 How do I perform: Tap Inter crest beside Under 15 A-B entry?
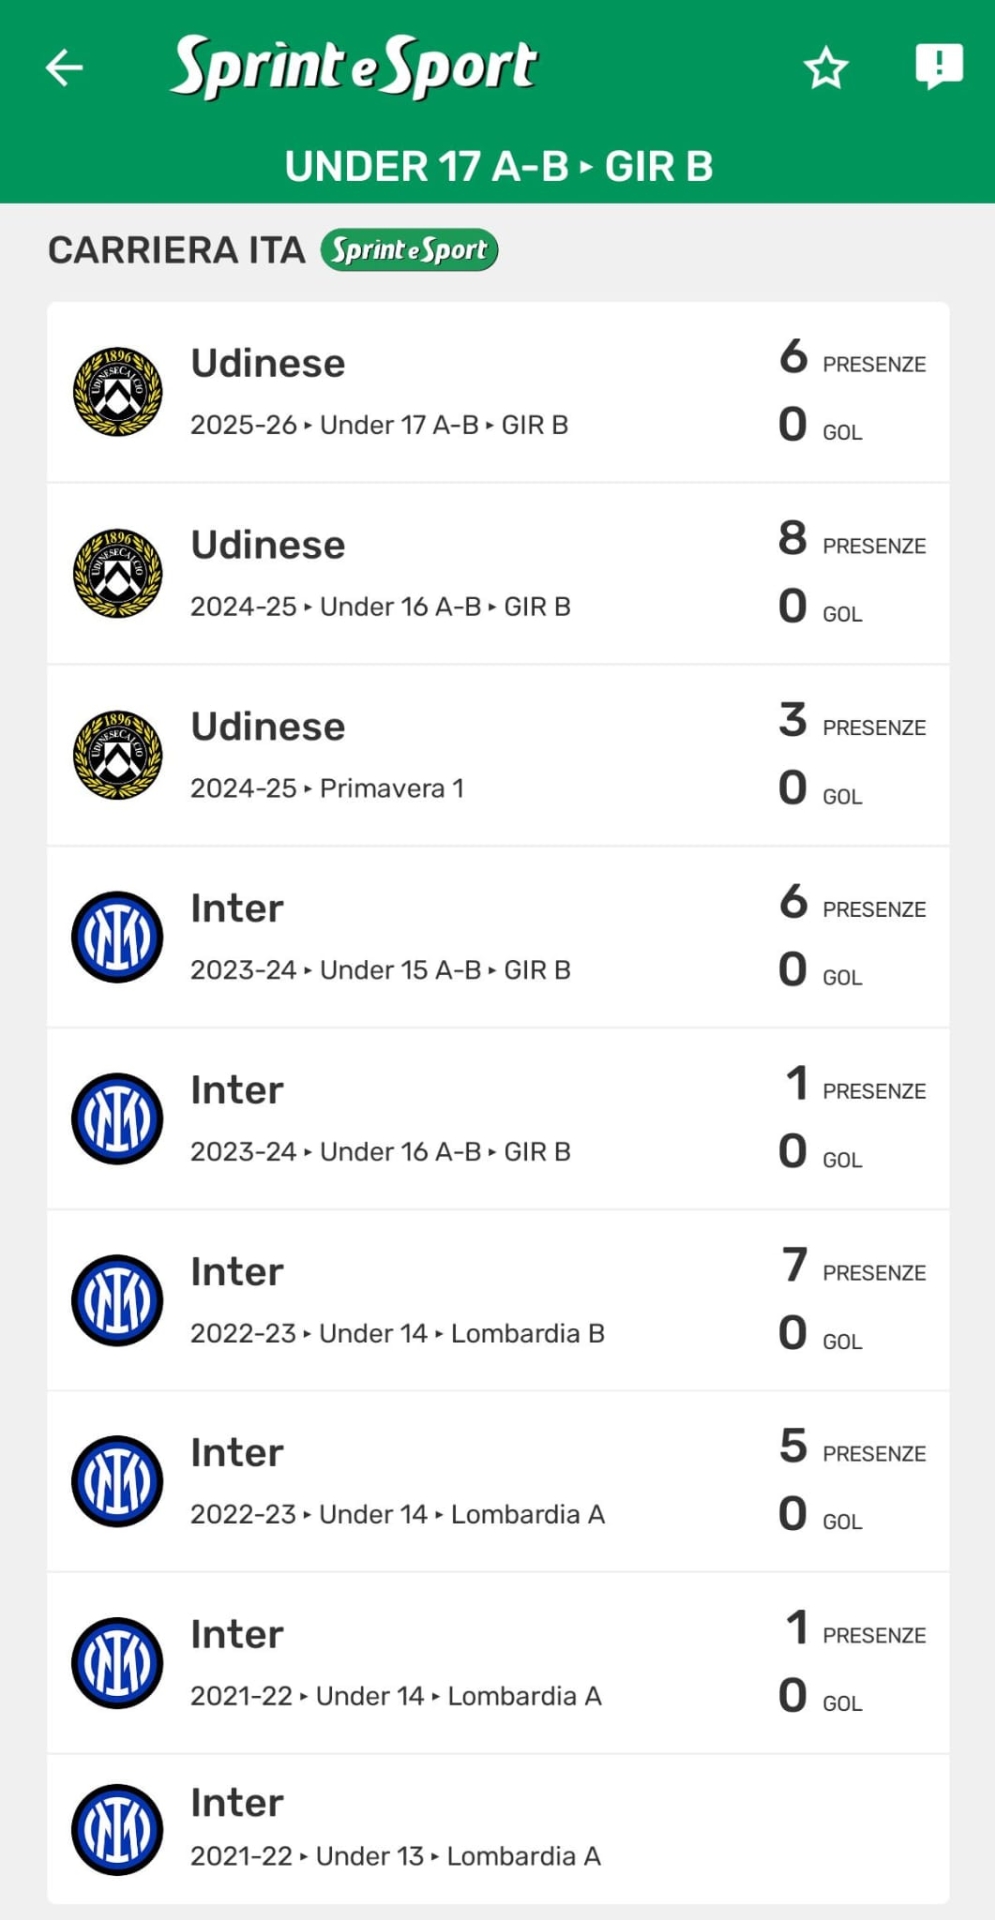coord(118,937)
